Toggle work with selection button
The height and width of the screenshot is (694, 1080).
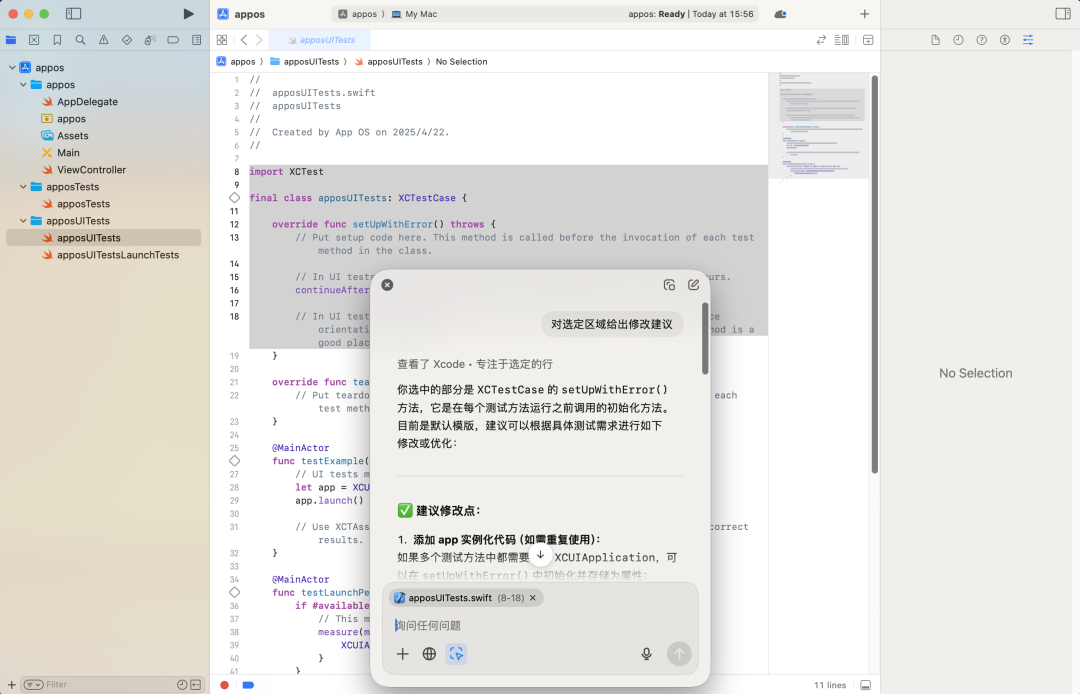click(x=456, y=654)
